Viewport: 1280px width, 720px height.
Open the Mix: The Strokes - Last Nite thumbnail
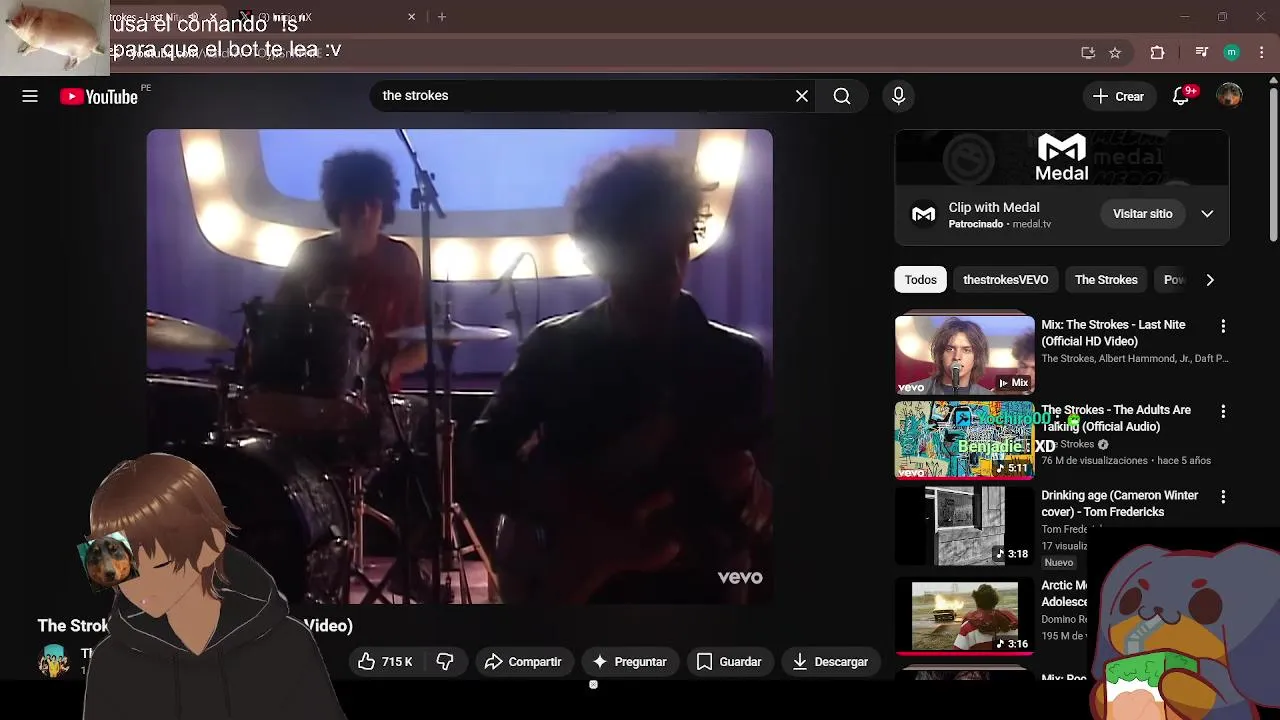tap(964, 354)
